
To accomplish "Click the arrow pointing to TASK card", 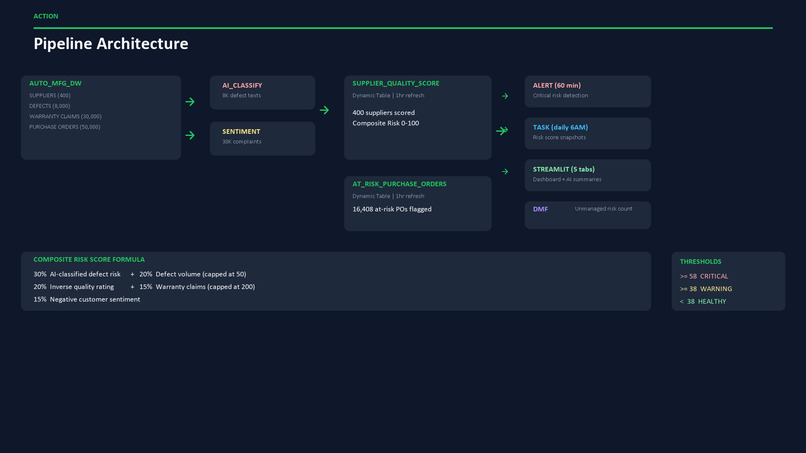I will coord(502,131).
